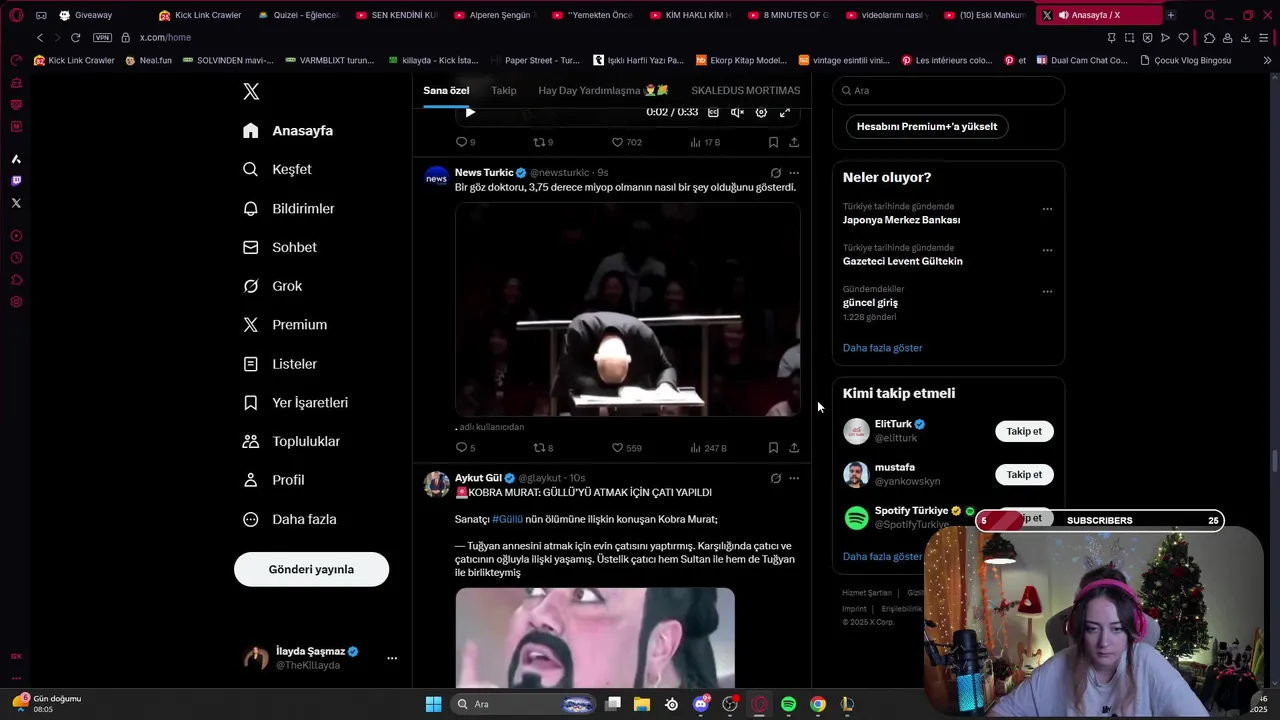Share the News Turkic post
This screenshot has height=720, width=1280.
[794, 448]
